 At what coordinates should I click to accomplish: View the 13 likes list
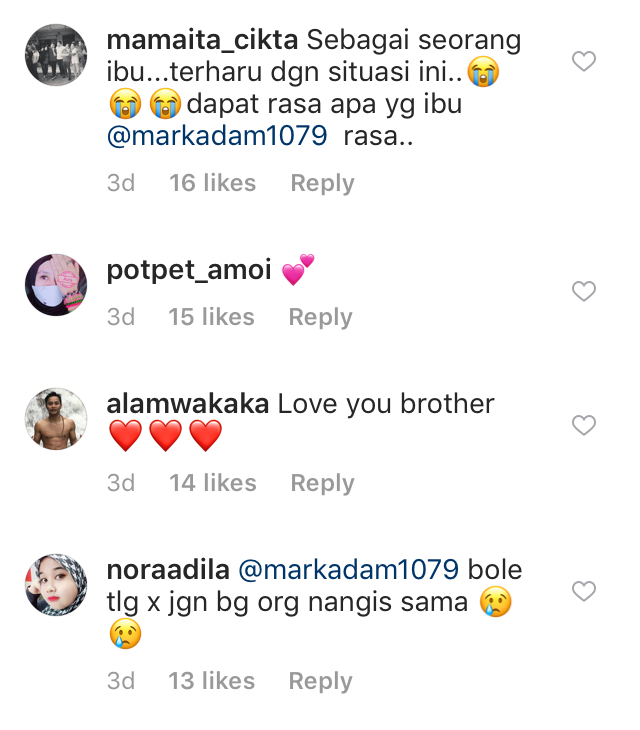(211, 681)
